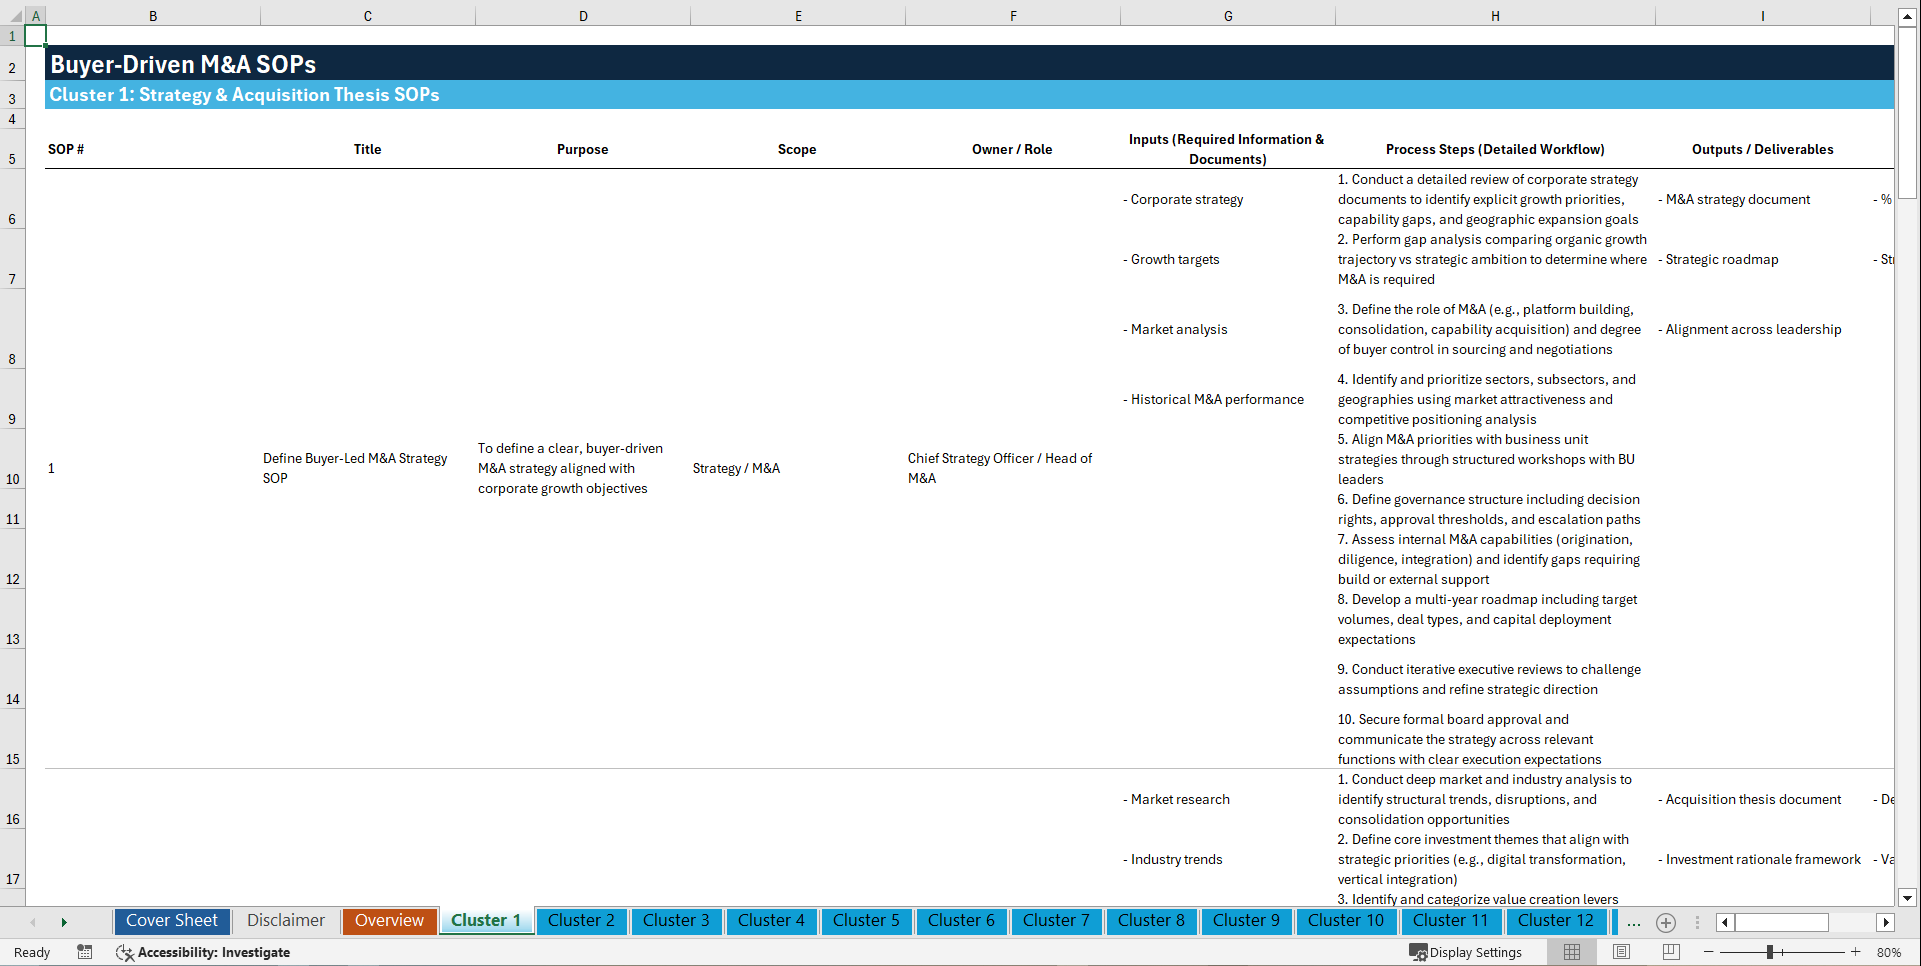Zoom out using the minus icon
Viewport: 1921px width, 966px height.
(1708, 952)
